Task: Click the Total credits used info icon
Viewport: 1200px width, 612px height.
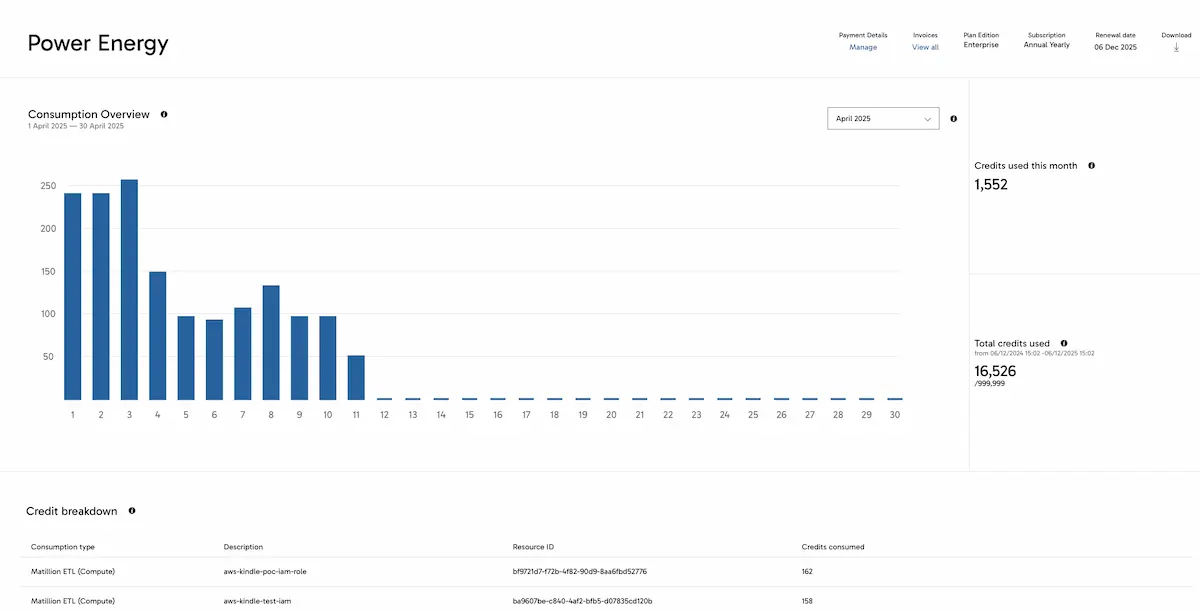Action: coord(1063,343)
